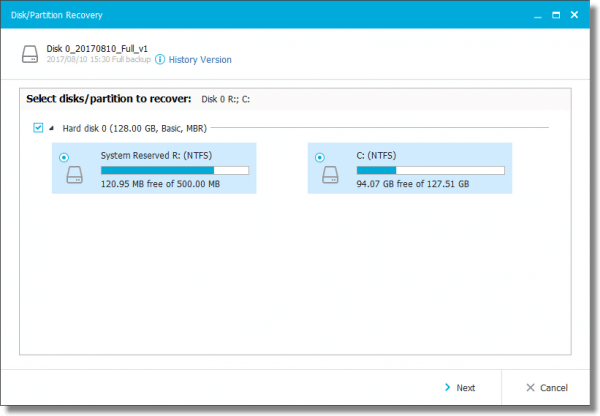Click the C: (NTFS) usage bar

(430, 170)
